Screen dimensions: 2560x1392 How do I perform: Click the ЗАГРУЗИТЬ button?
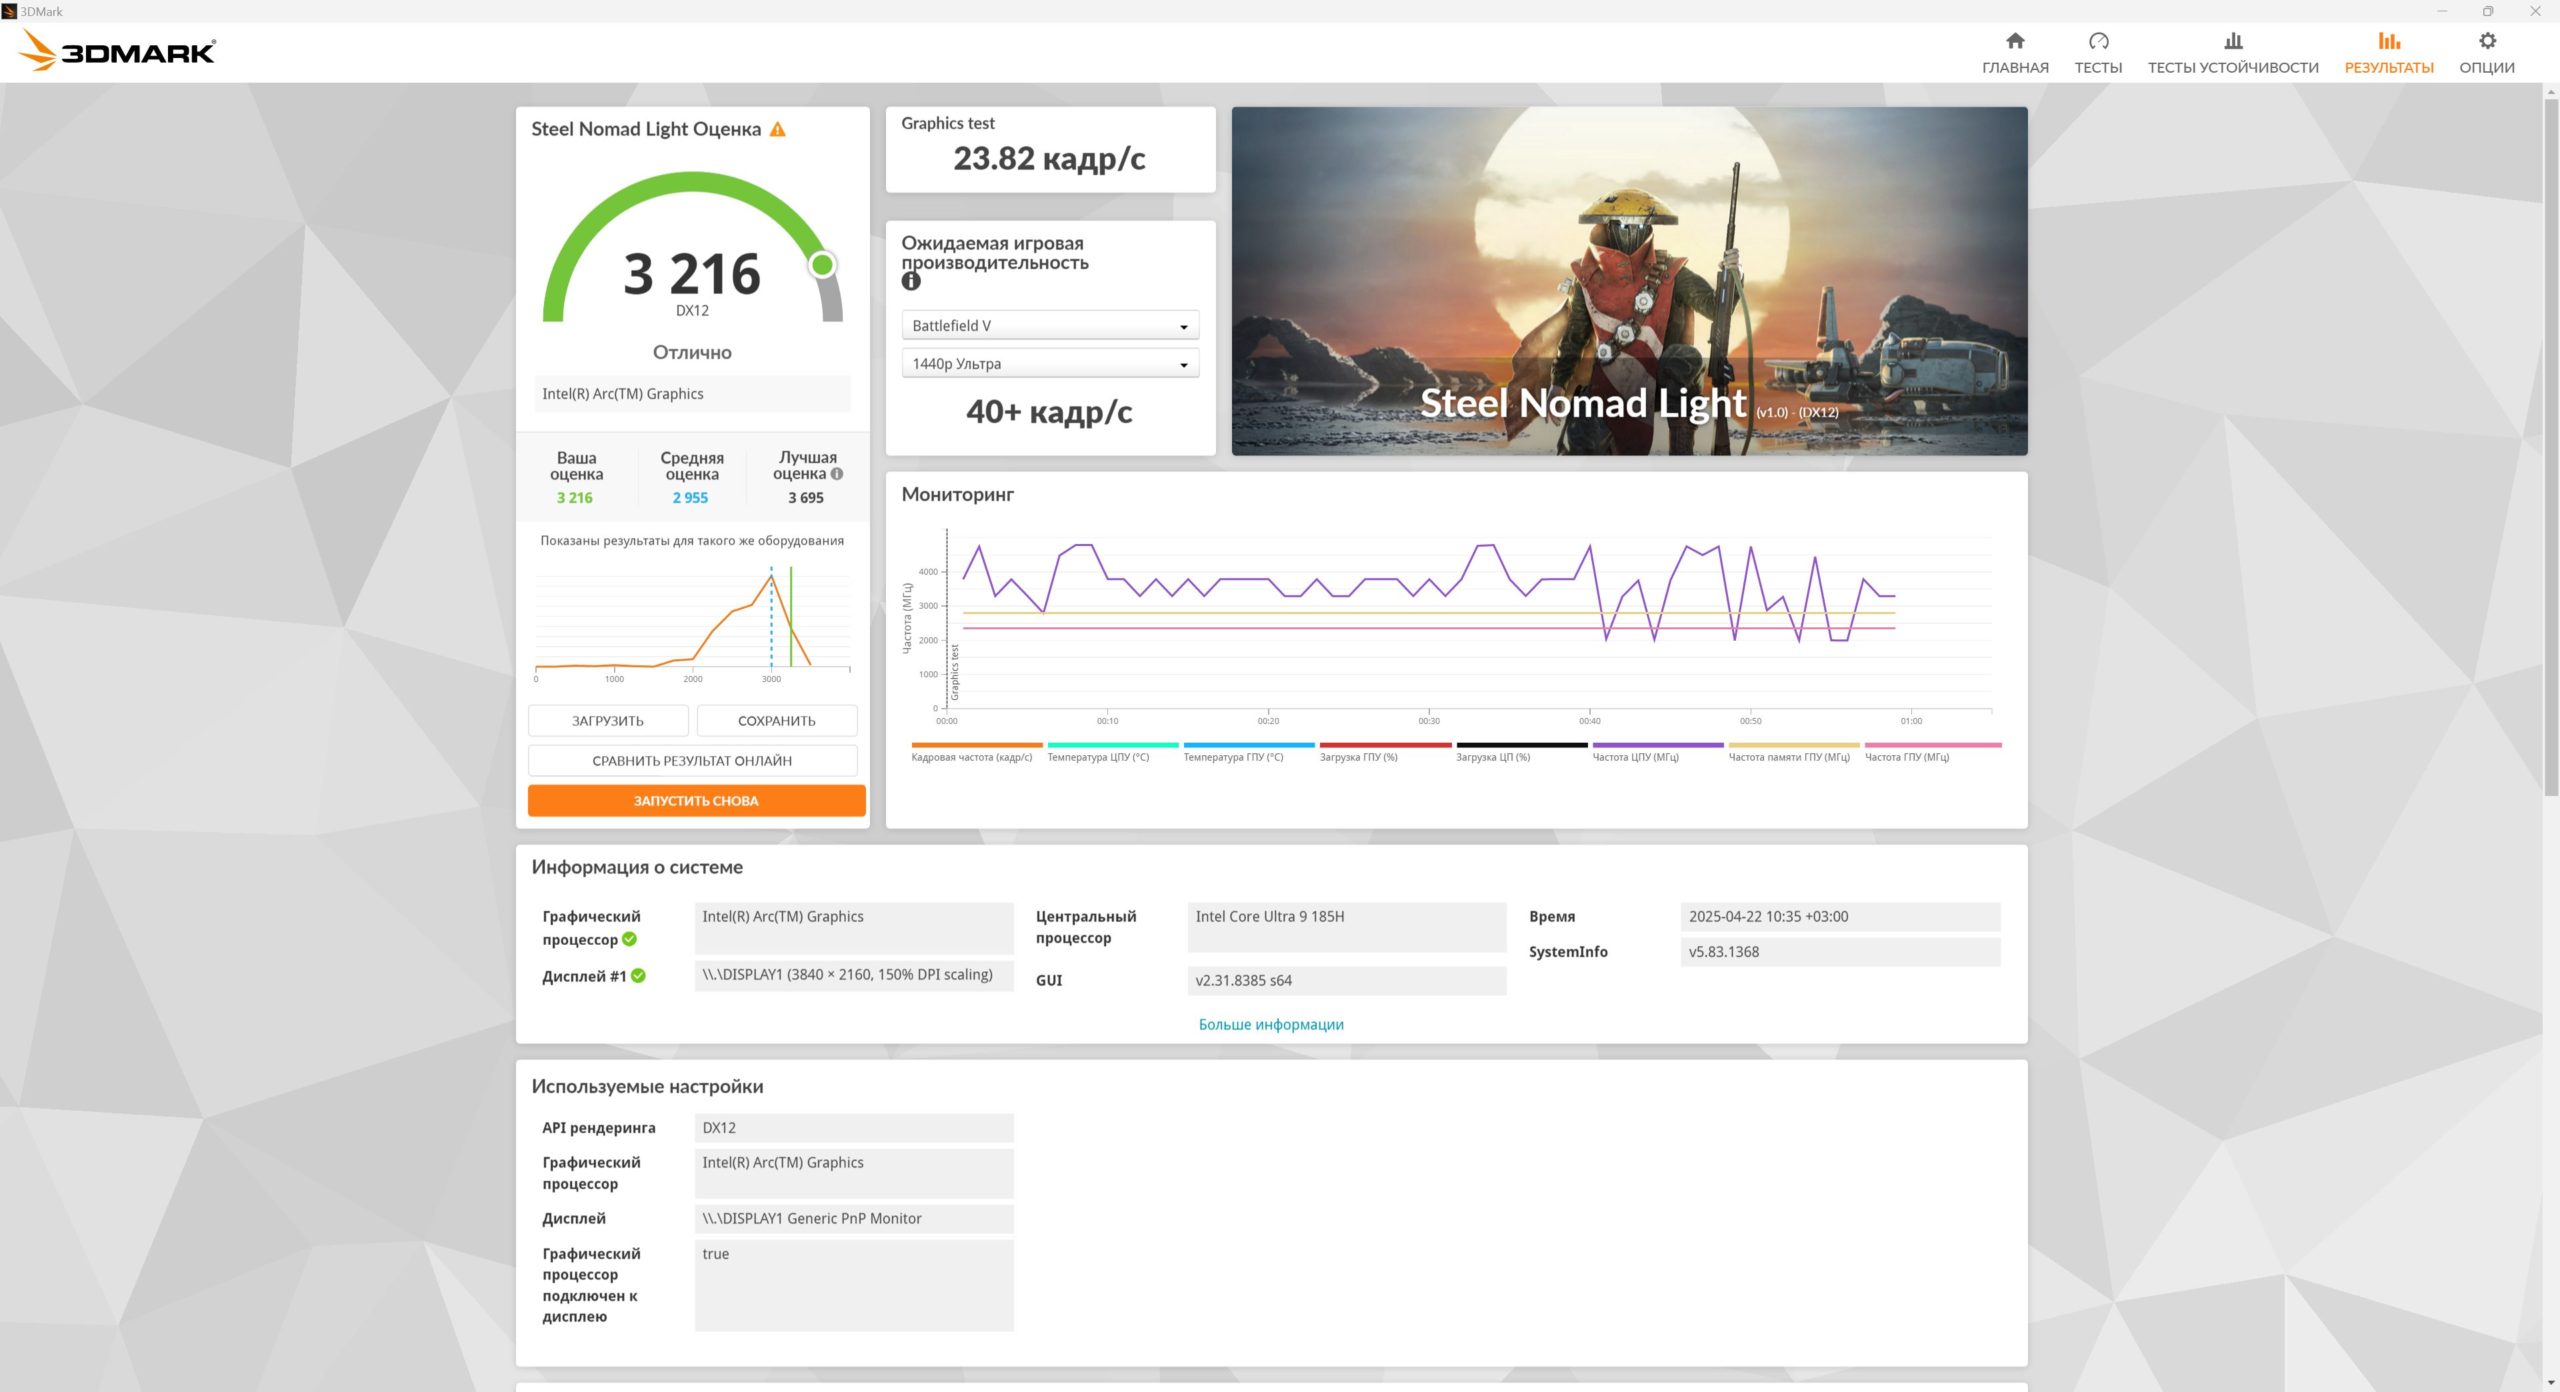click(608, 721)
